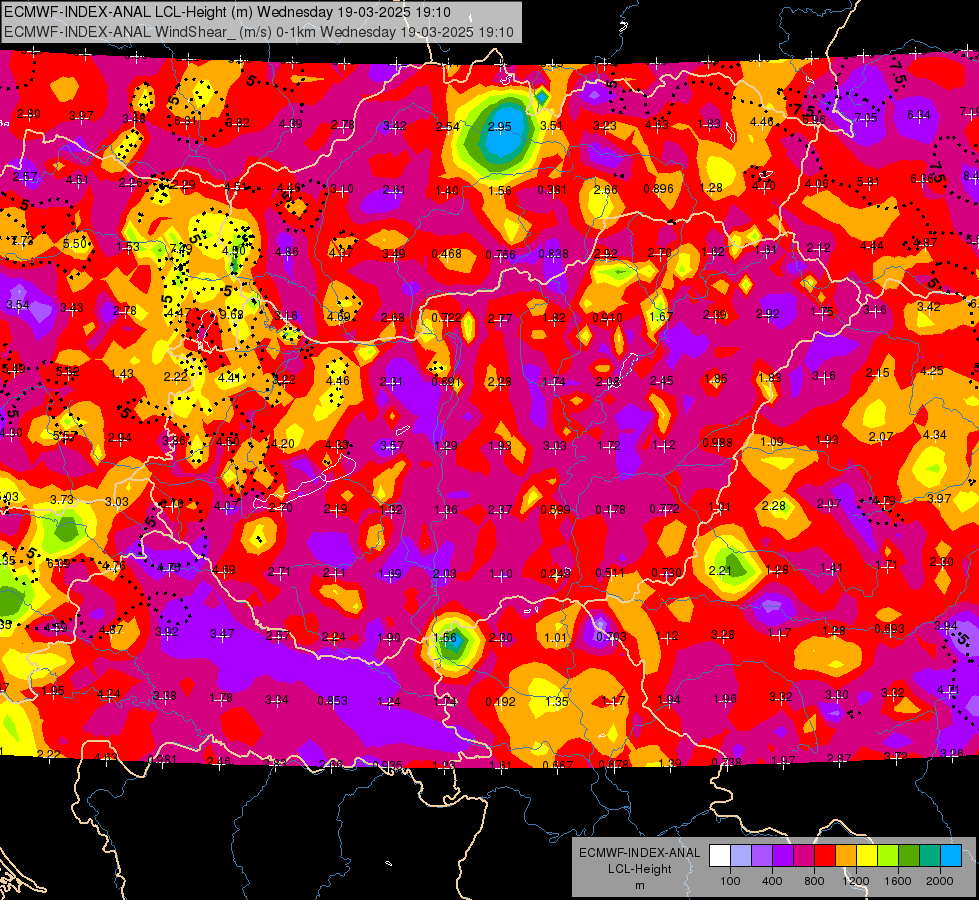Click the legend tick label 2000

click(940, 881)
